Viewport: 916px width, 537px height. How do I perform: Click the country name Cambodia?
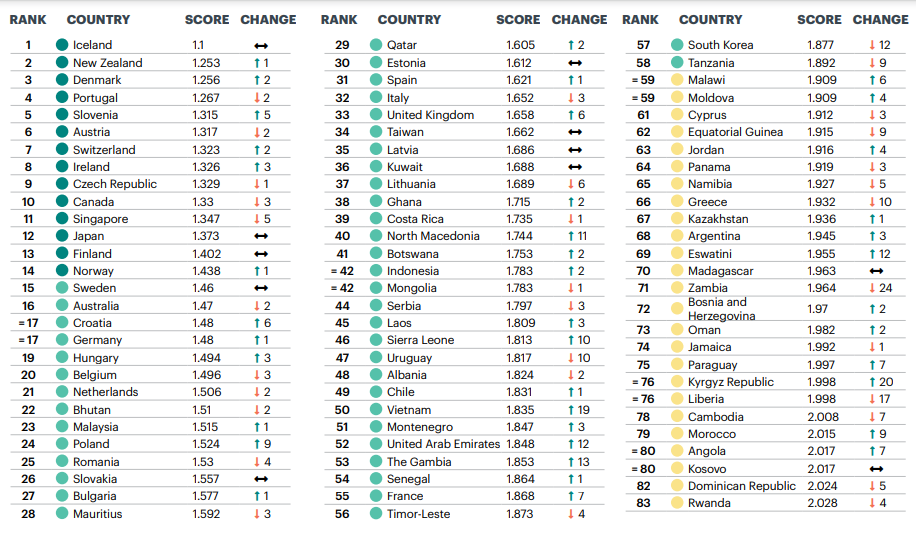[x=716, y=417]
